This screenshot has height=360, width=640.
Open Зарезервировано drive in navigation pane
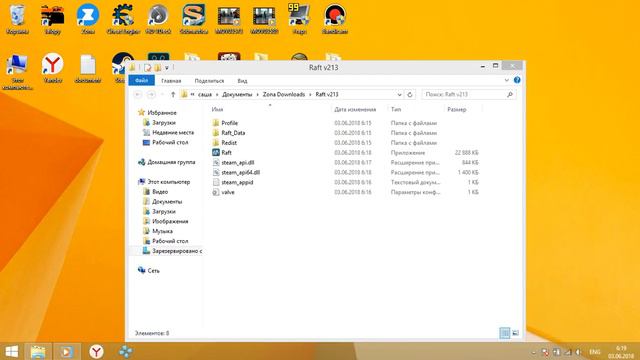pyautogui.click(x=177, y=251)
